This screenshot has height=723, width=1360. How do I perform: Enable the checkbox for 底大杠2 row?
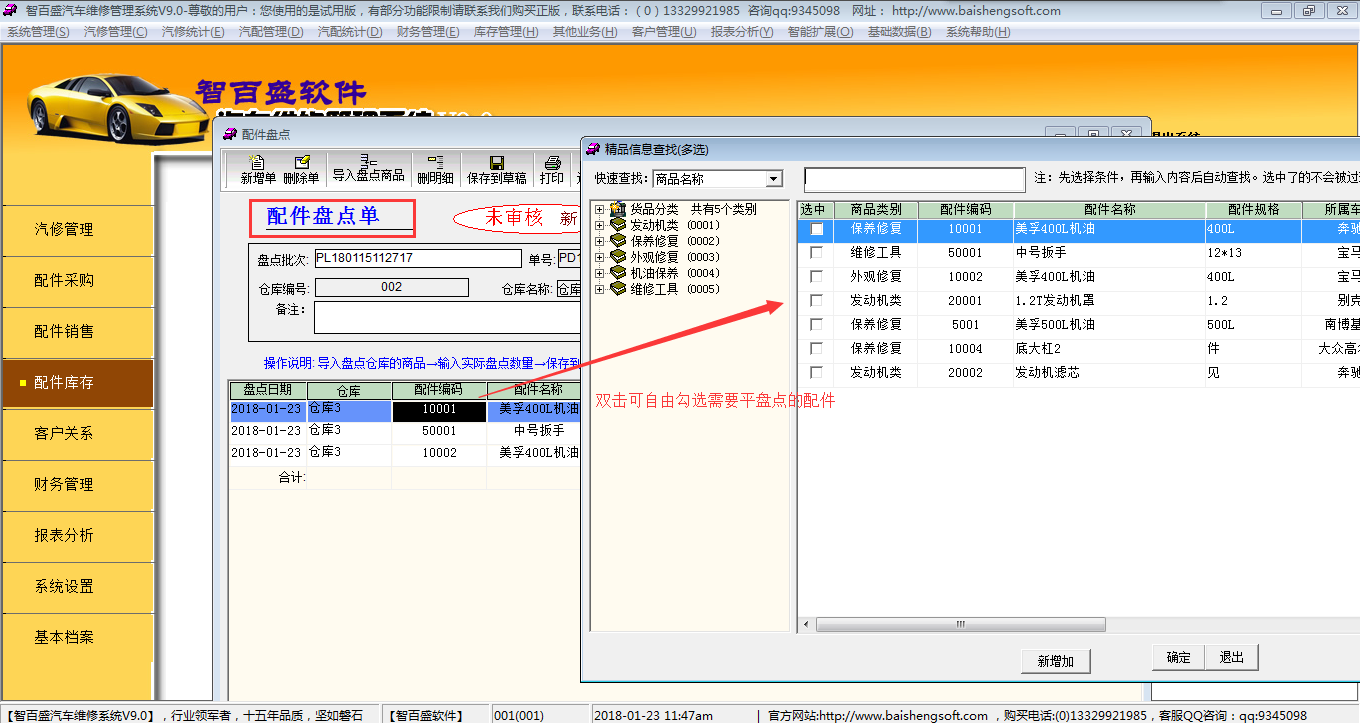point(816,349)
